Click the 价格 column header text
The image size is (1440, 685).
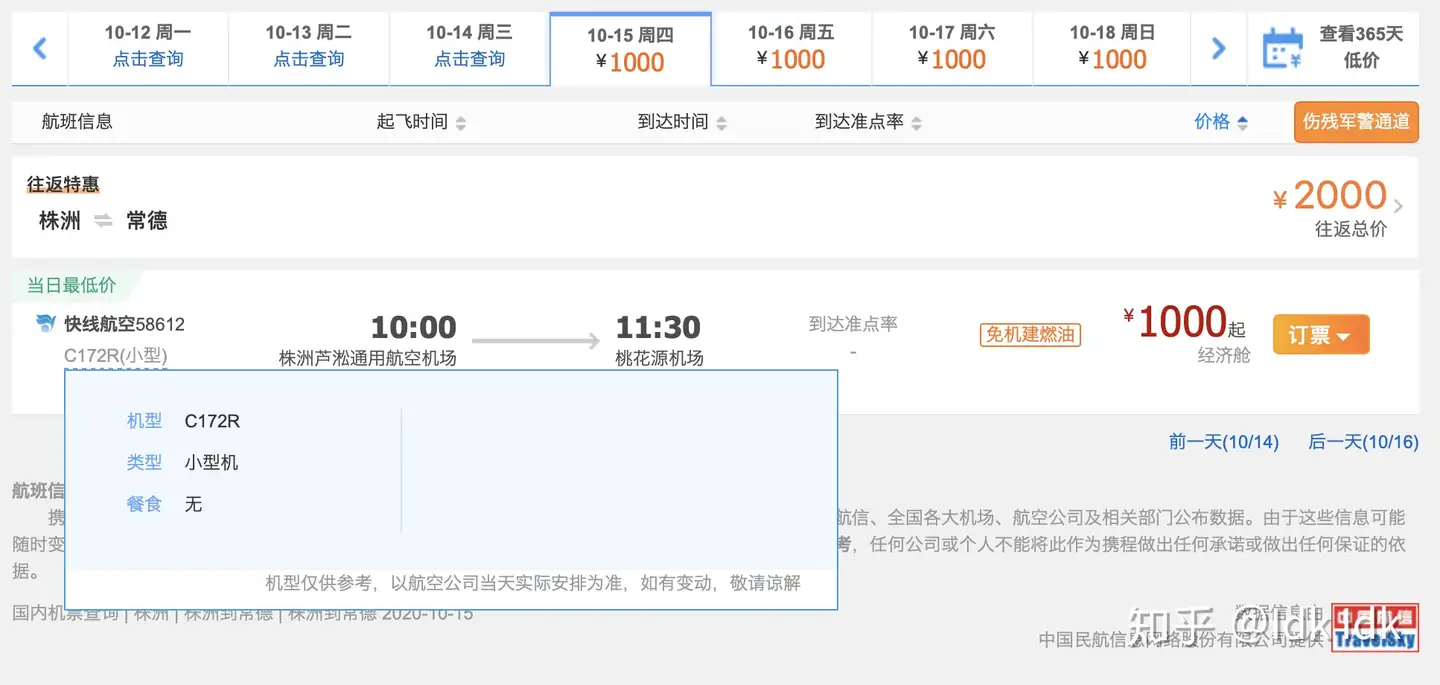1212,122
